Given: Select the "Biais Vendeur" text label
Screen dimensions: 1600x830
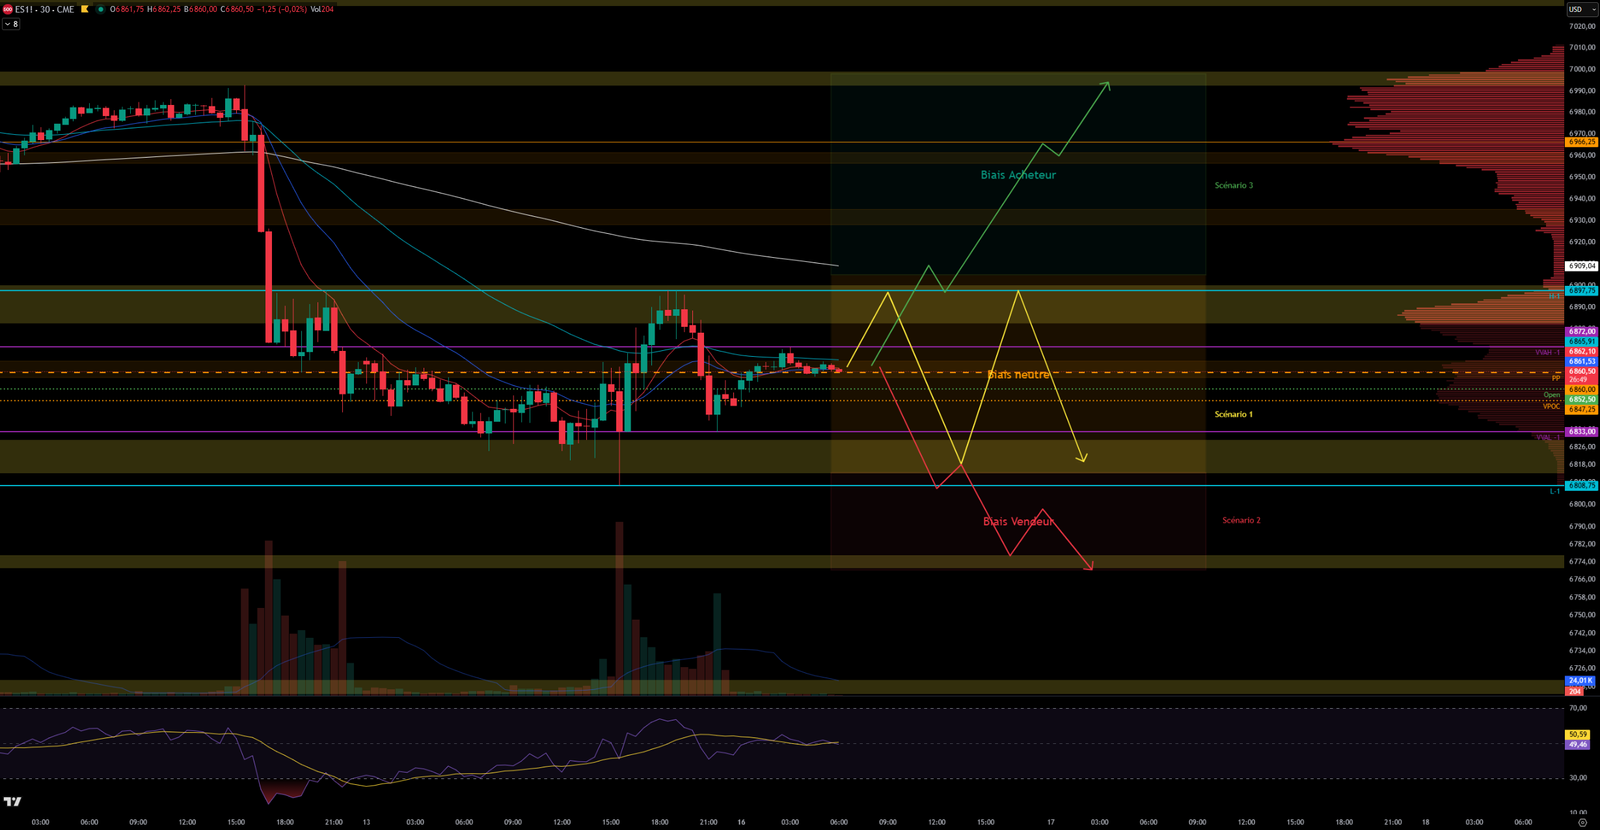Looking at the screenshot, I should tap(1017, 521).
